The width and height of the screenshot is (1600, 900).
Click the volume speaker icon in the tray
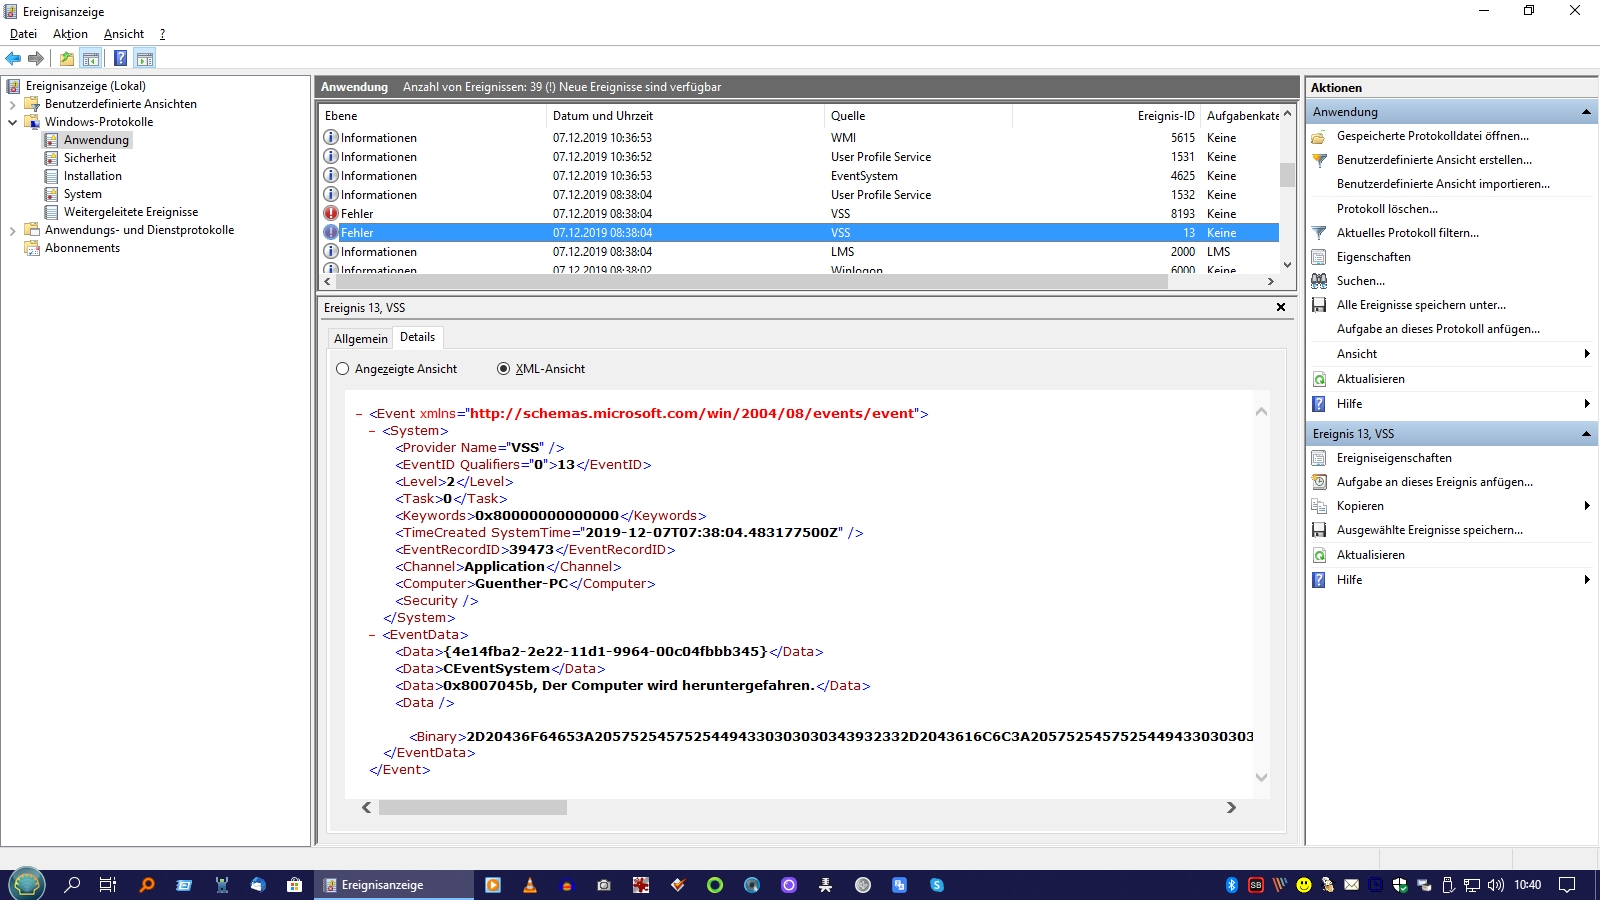click(1496, 885)
